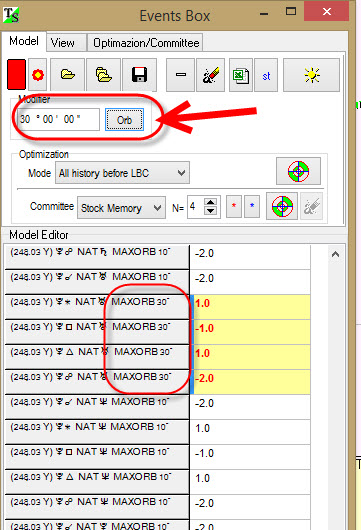This screenshot has width=361, height=530.
Task: Click the multiple folders open icon
Action: pyautogui.click(x=103, y=75)
